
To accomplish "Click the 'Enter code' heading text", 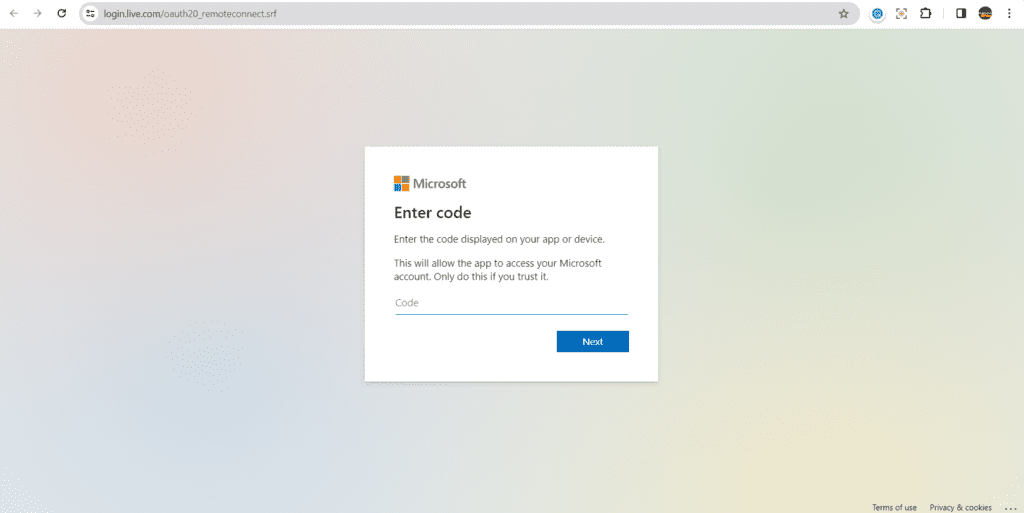I will [x=432, y=213].
